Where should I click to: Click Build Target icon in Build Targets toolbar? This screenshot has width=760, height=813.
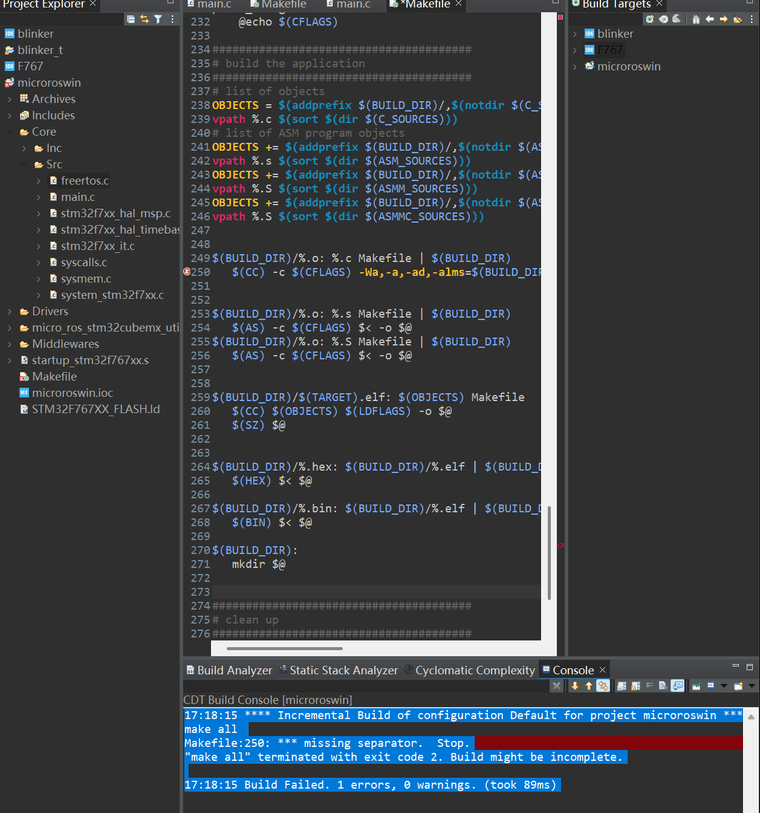(x=664, y=19)
